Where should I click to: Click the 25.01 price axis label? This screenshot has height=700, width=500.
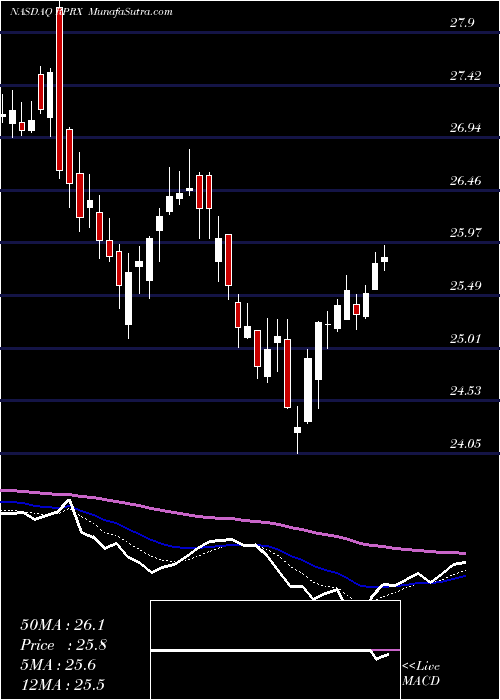click(465, 338)
